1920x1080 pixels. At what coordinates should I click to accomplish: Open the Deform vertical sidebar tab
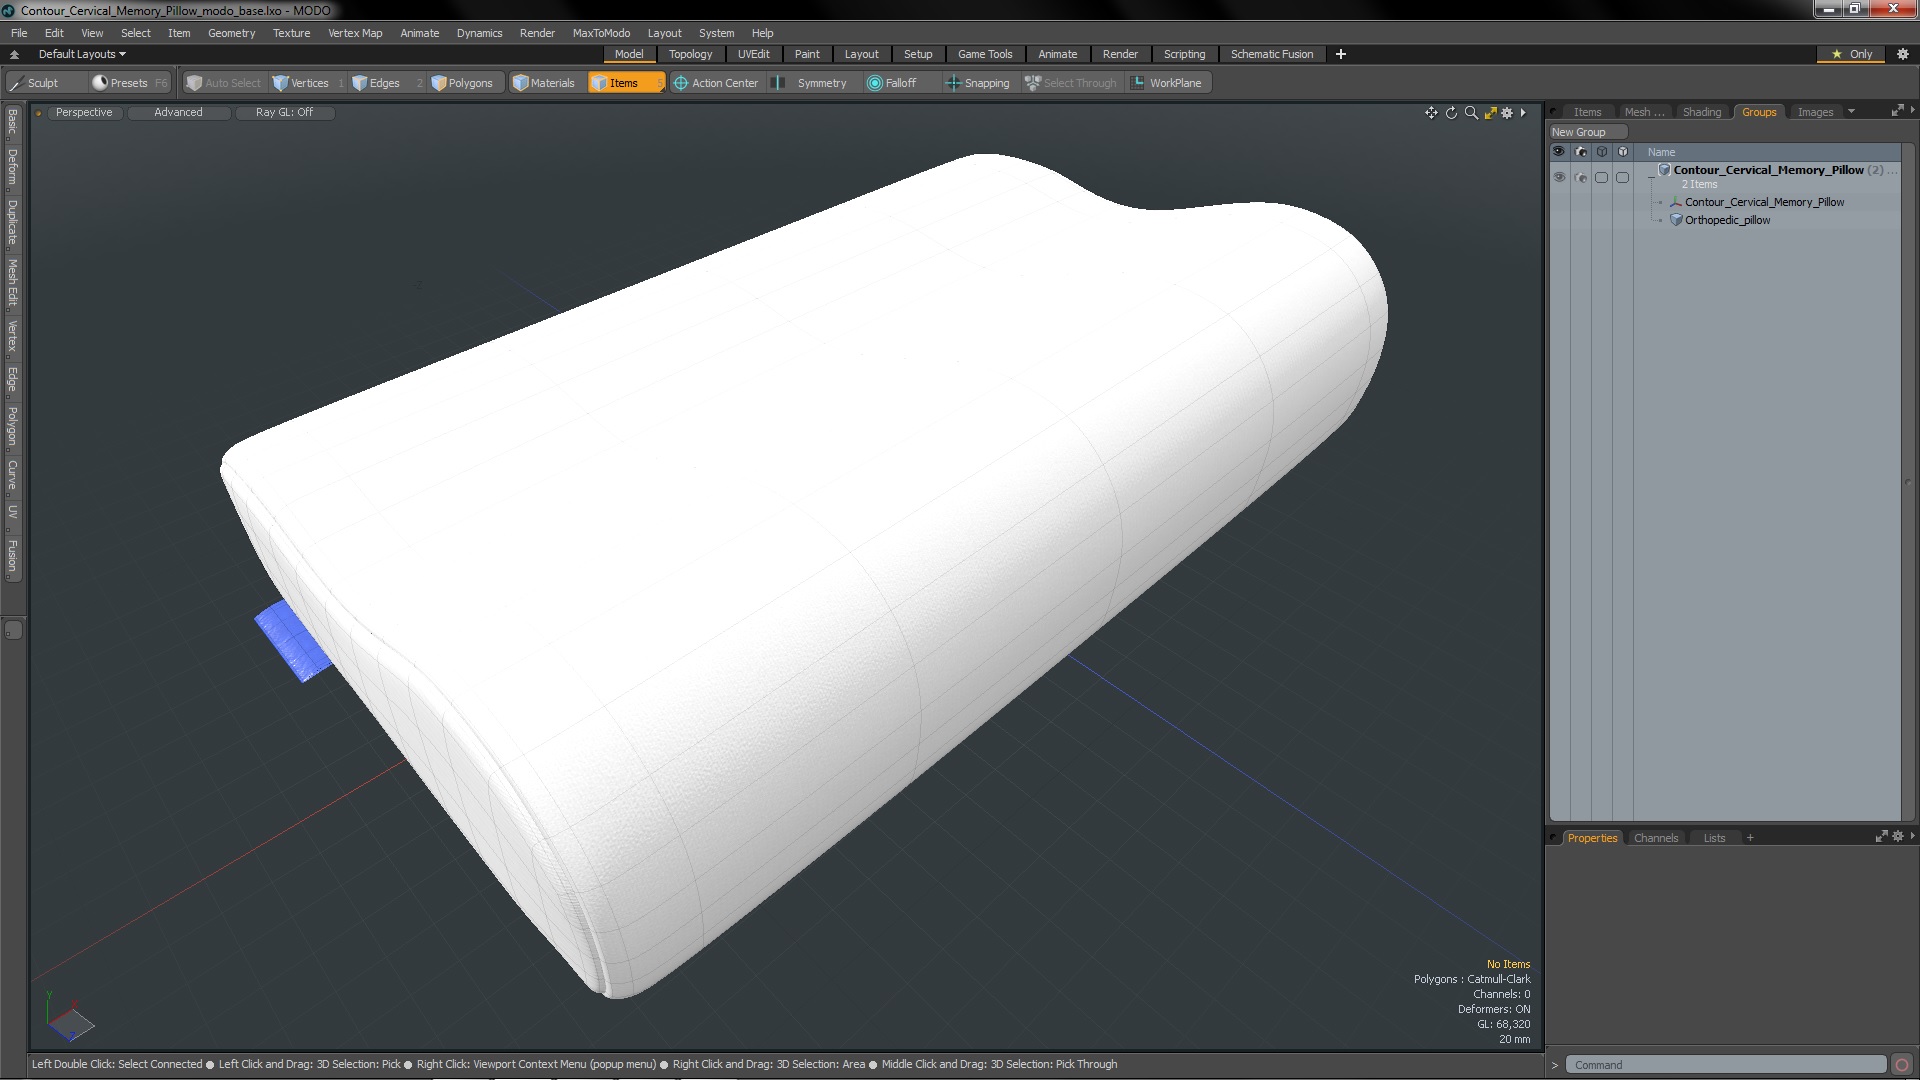click(12, 168)
